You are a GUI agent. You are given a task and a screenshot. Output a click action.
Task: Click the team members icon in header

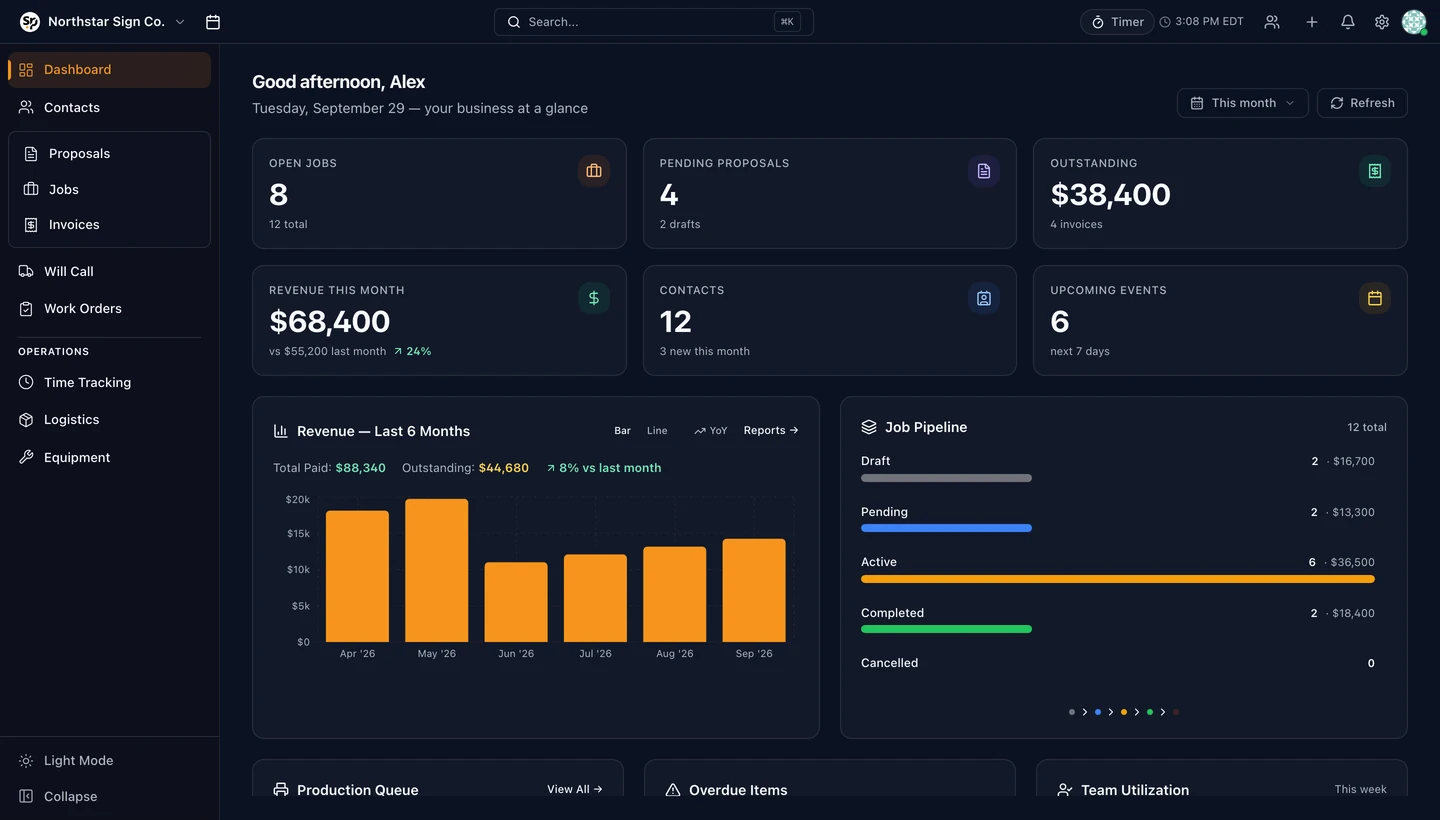(1272, 22)
